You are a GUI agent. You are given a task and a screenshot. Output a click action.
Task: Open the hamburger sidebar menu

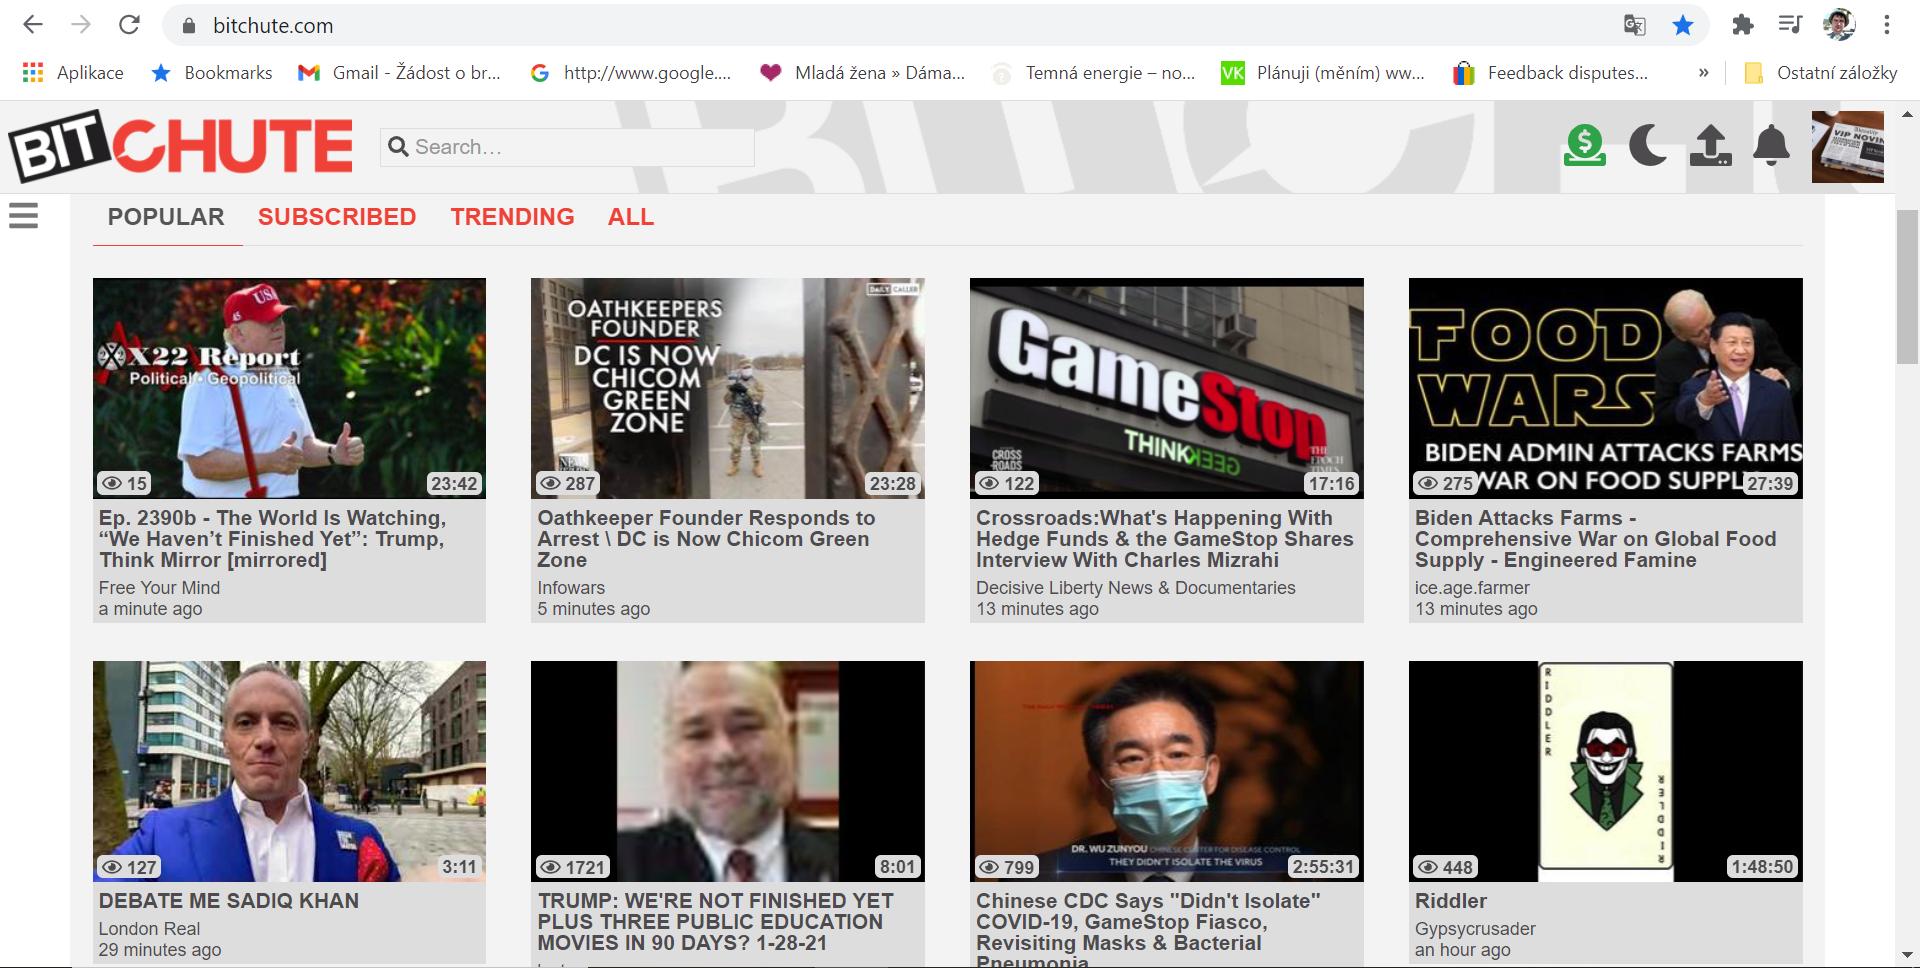pyautogui.click(x=23, y=216)
